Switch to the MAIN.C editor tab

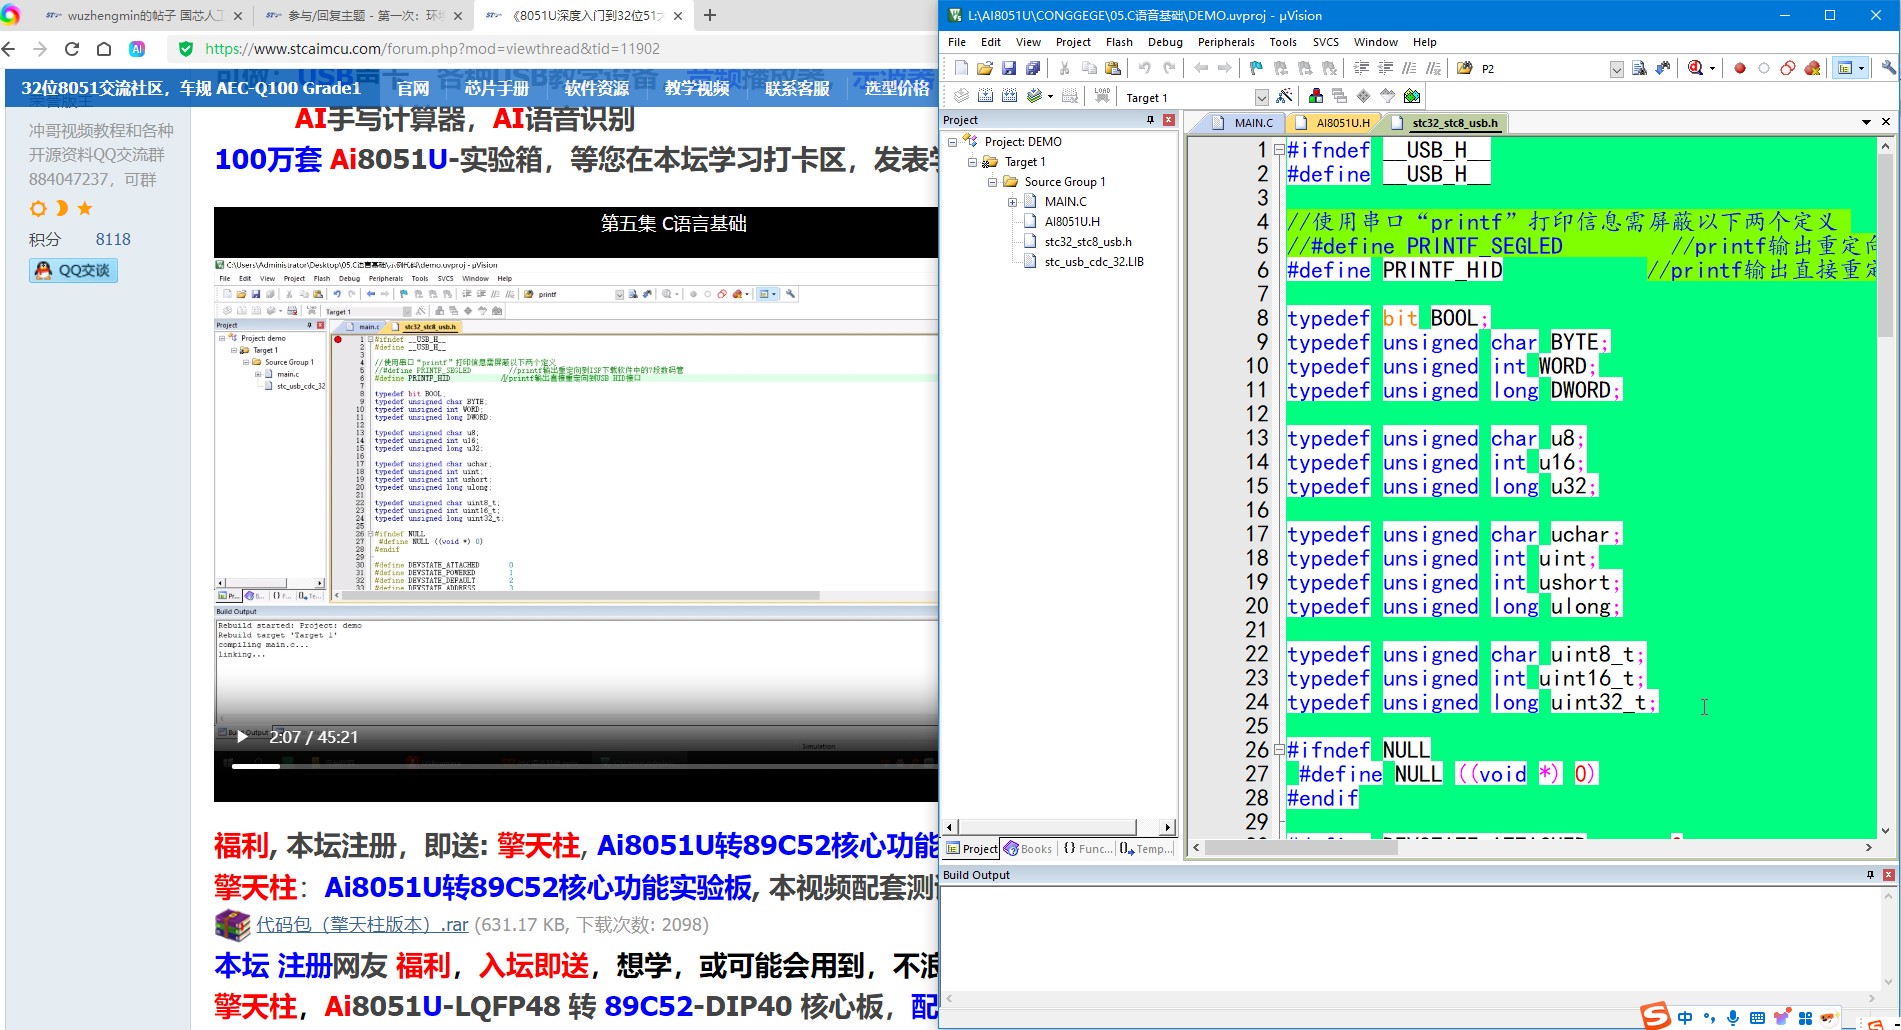[x=1243, y=123]
